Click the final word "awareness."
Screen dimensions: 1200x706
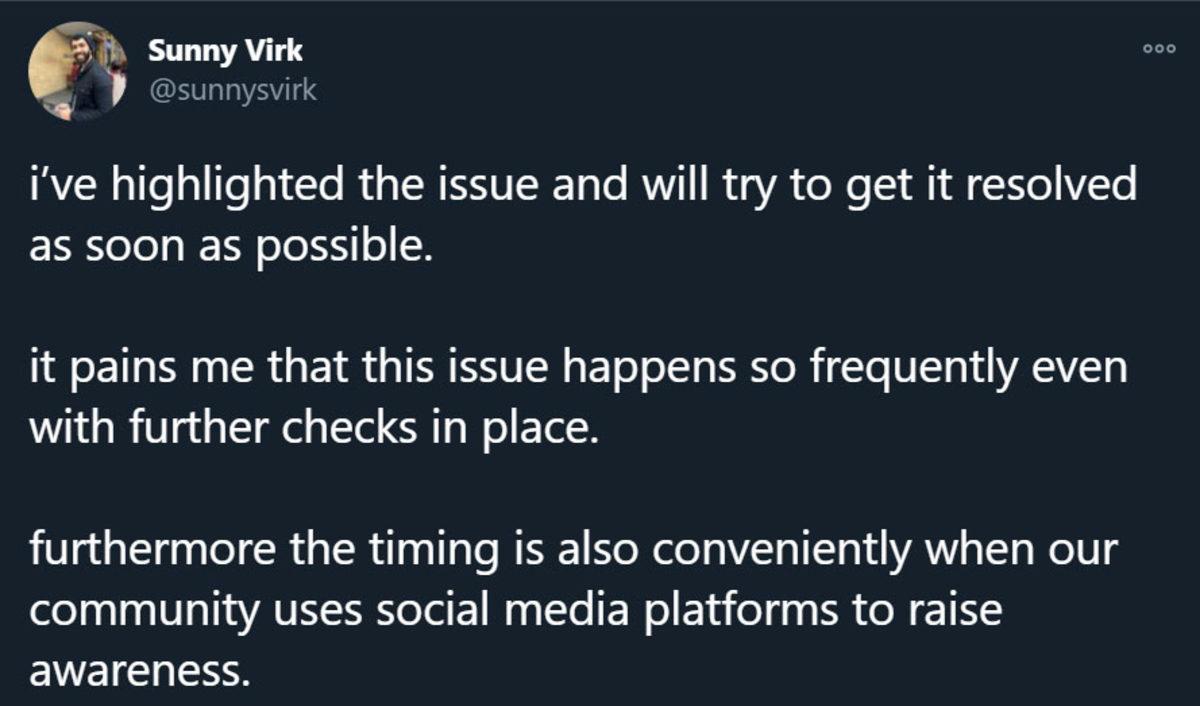(137, 667)
